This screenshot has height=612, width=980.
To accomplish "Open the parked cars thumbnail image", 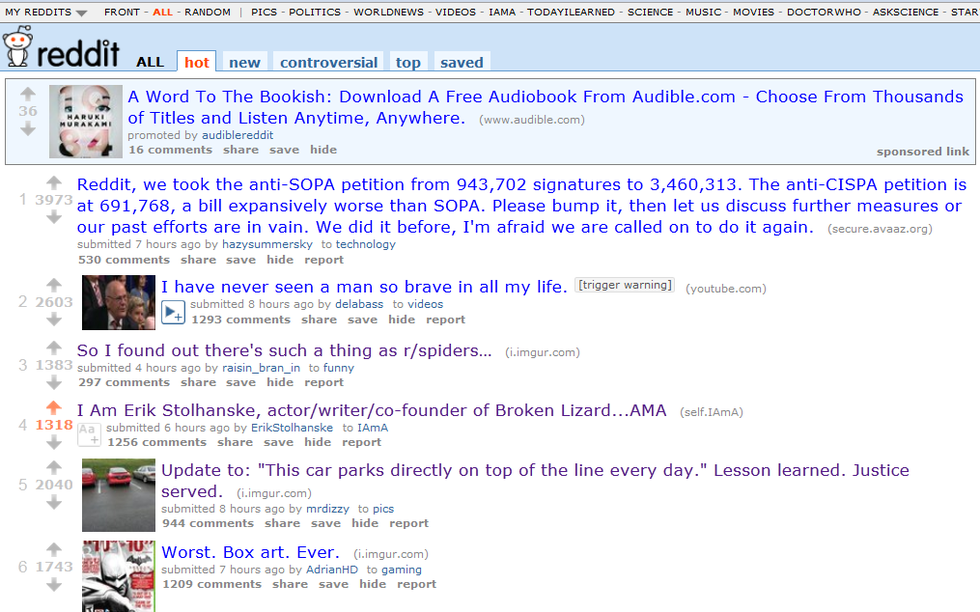I will 118,495.
